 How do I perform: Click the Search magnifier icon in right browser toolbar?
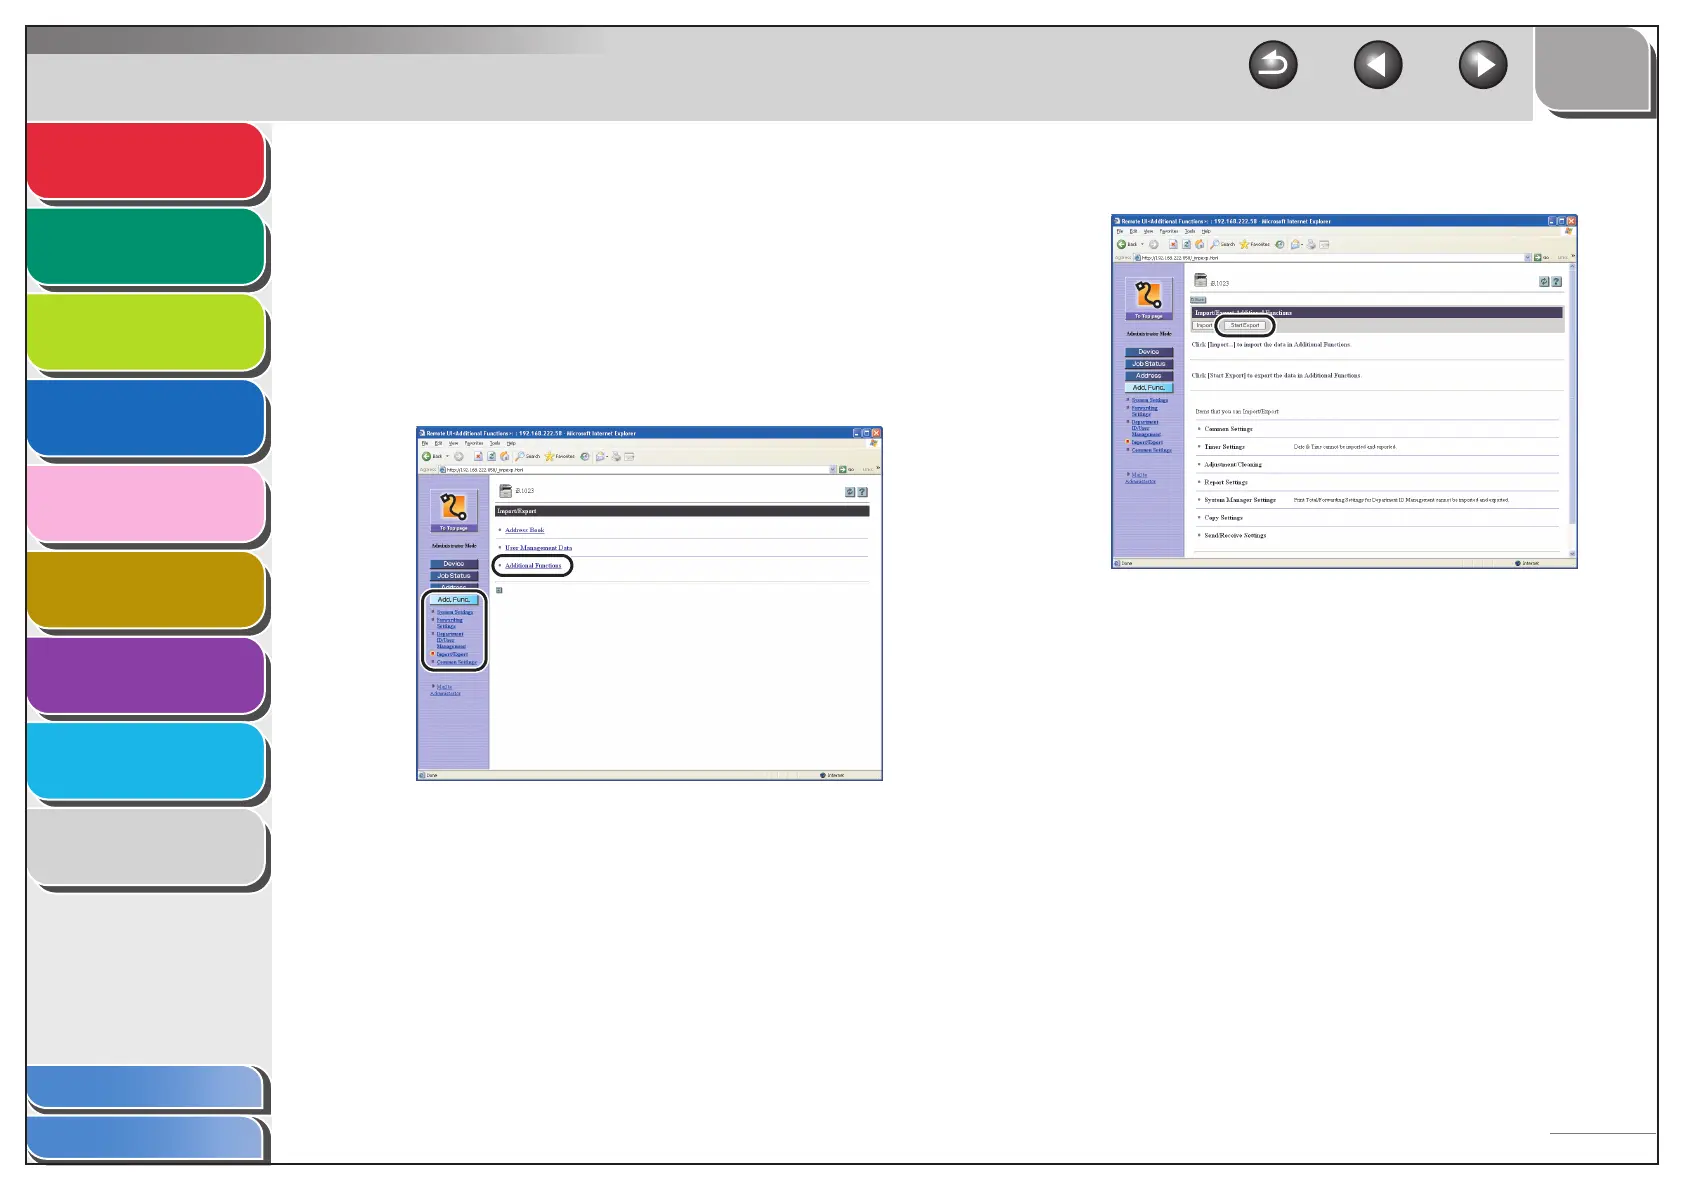tap(1214, 244)
